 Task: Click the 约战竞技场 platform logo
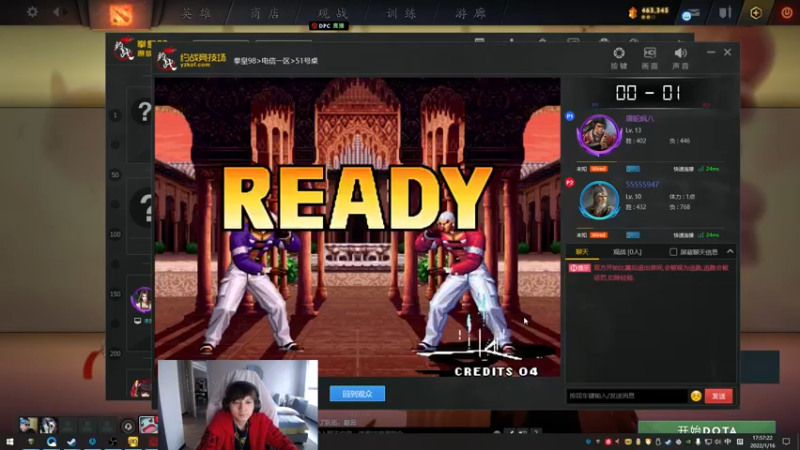point(191,60)
